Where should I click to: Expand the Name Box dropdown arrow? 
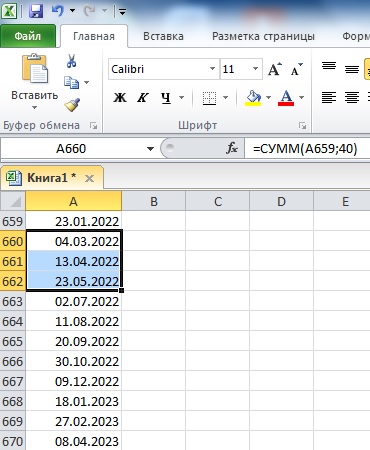point(150,149)
